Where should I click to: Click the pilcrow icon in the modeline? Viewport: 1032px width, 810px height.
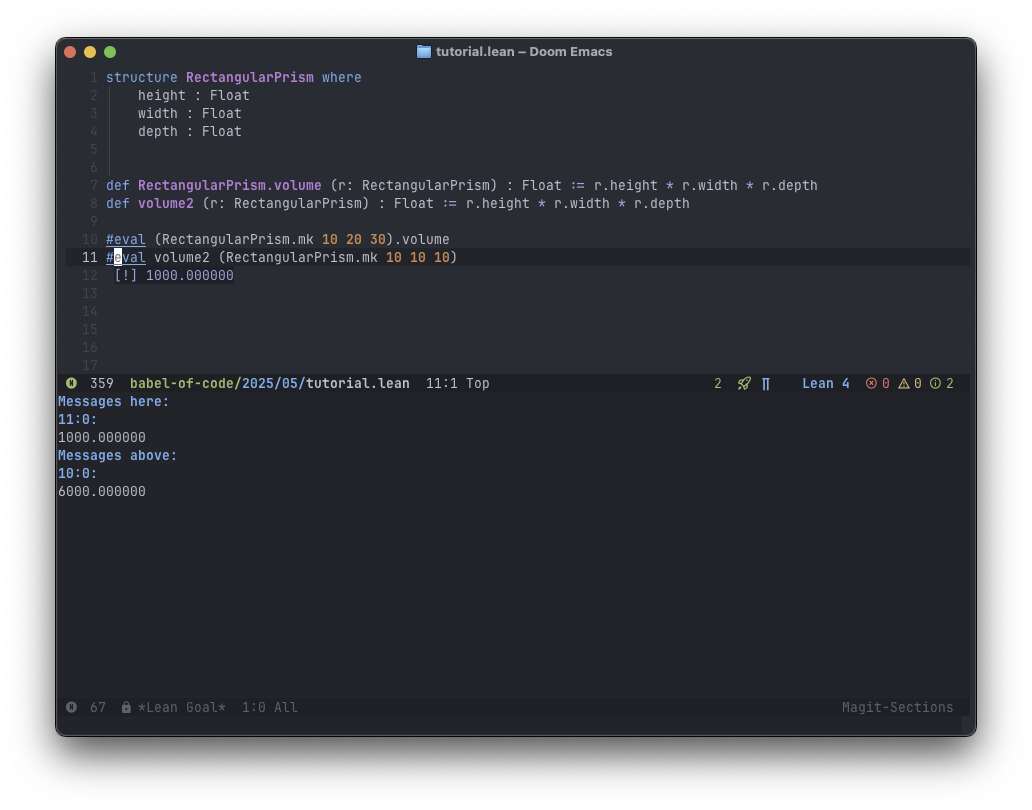point(765,384)
